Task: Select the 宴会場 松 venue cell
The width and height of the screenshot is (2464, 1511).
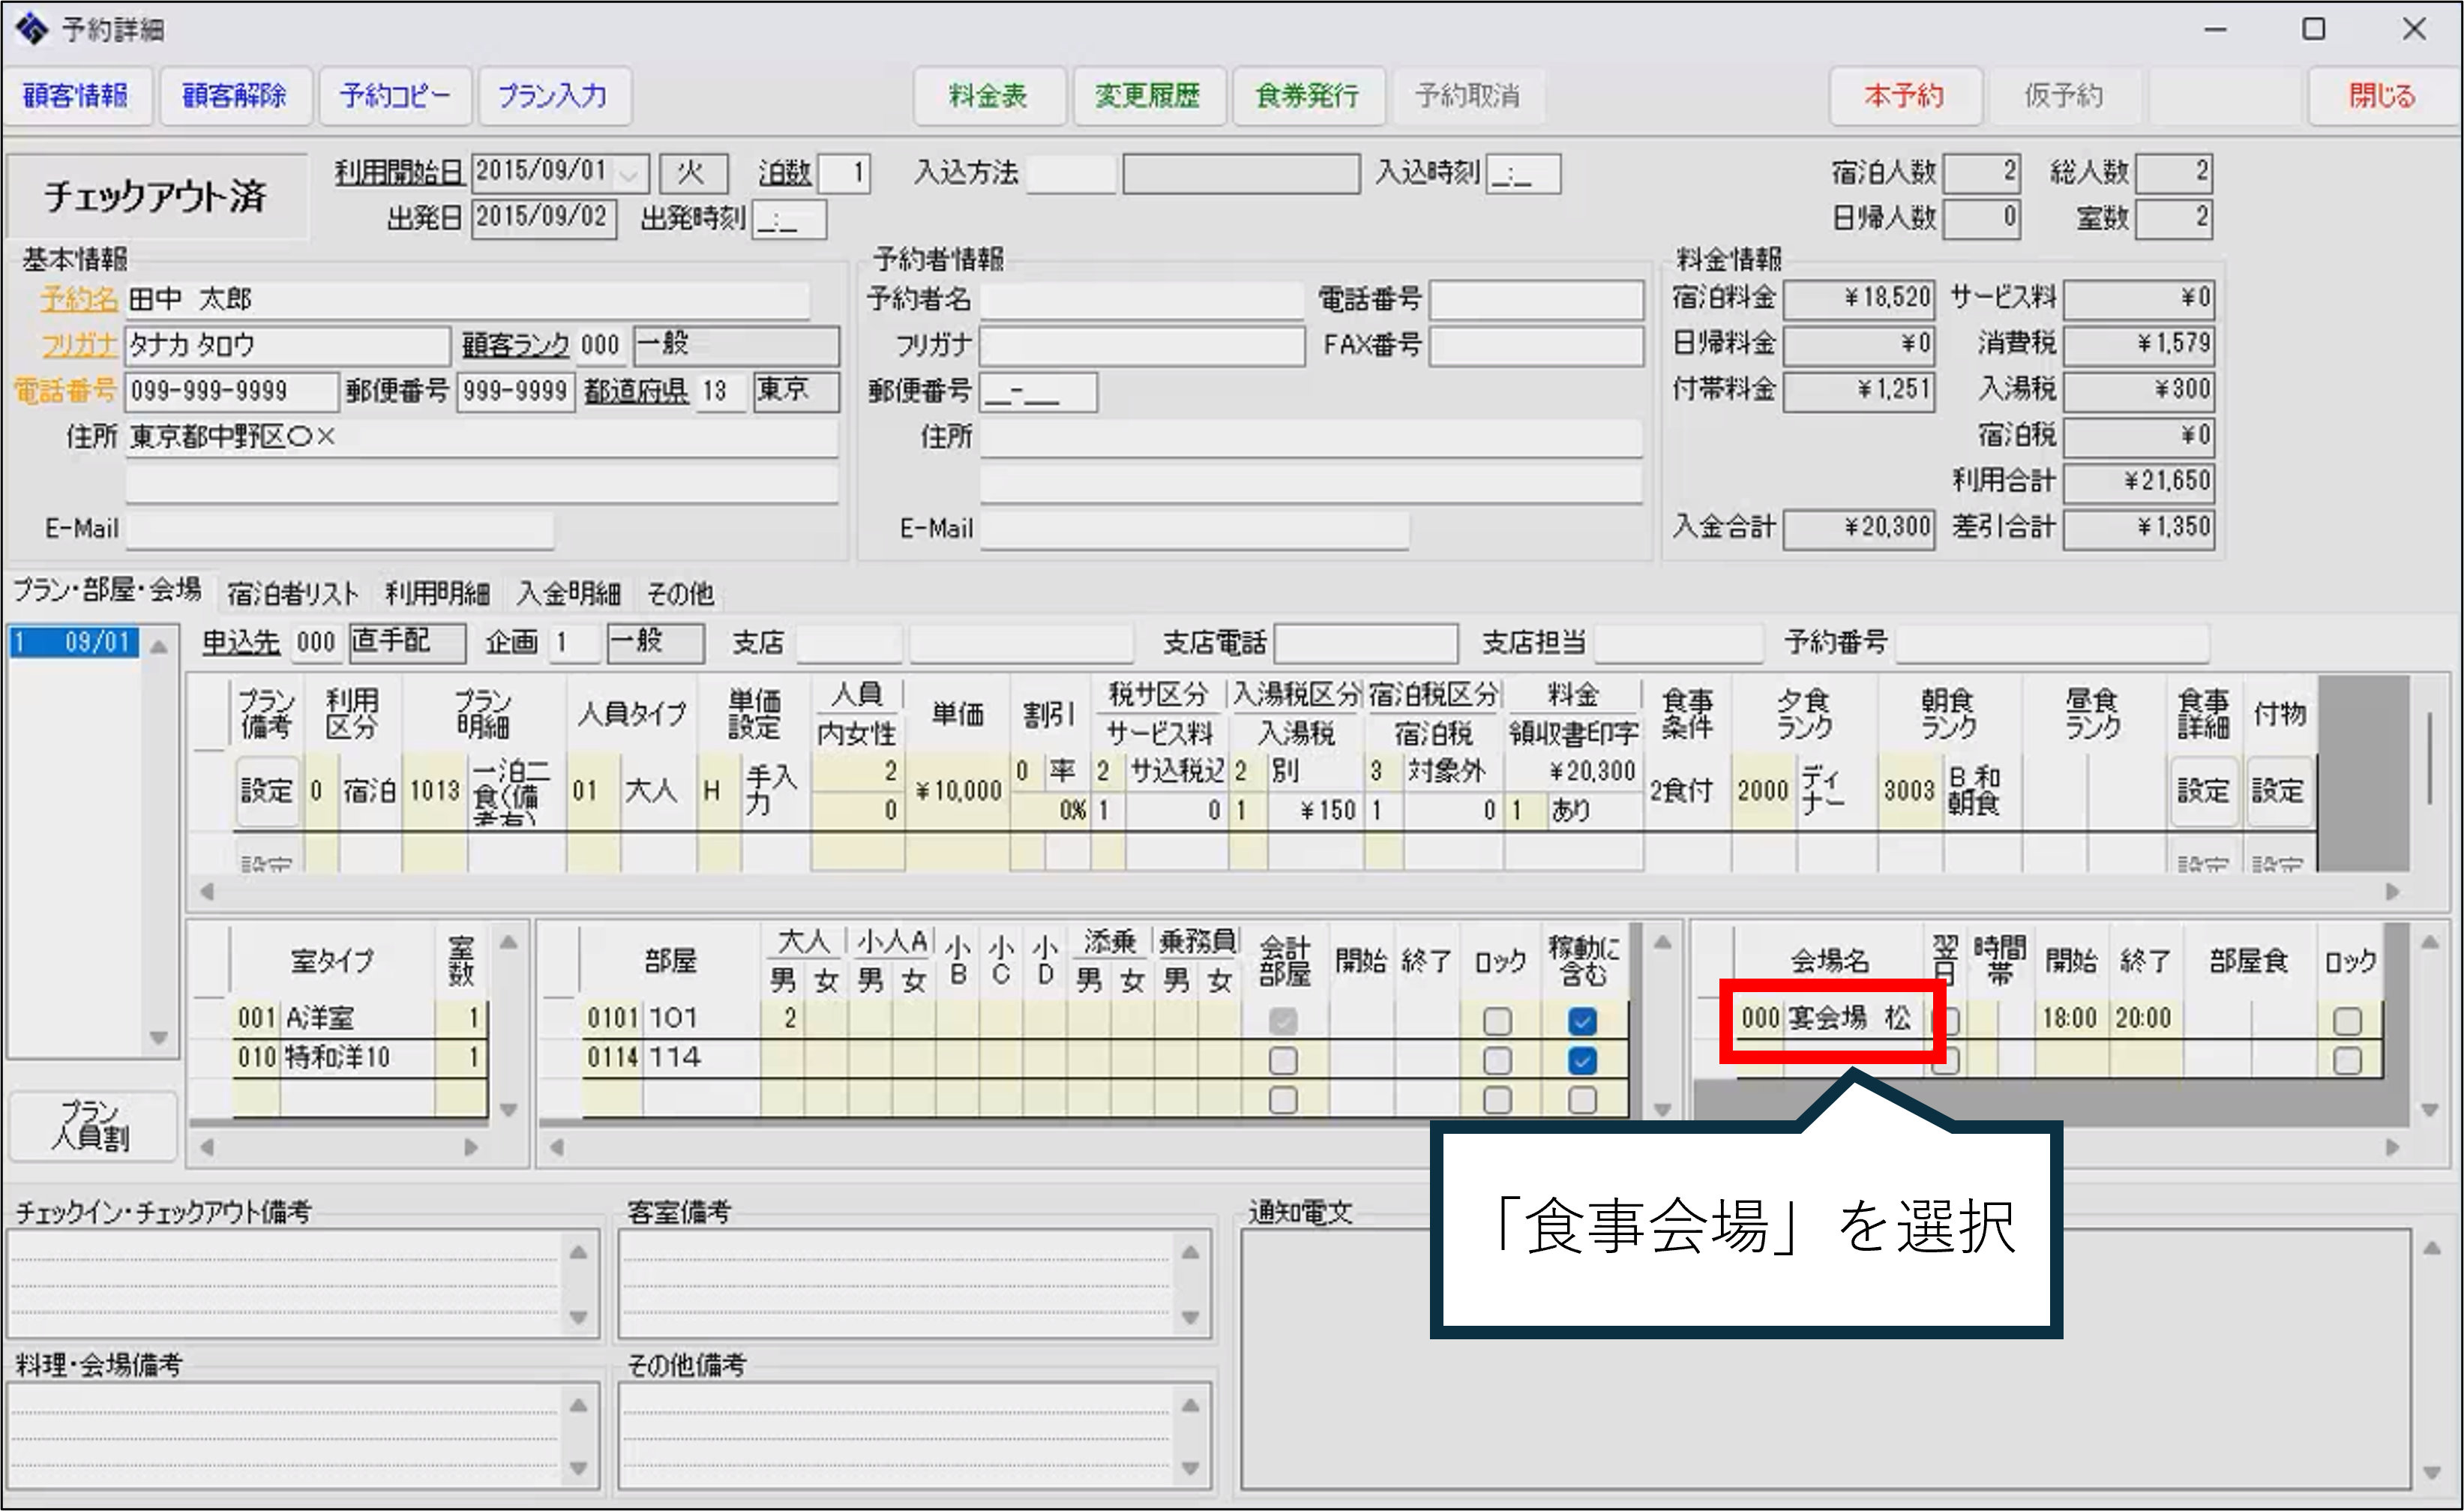Action: point(1850,1018)
